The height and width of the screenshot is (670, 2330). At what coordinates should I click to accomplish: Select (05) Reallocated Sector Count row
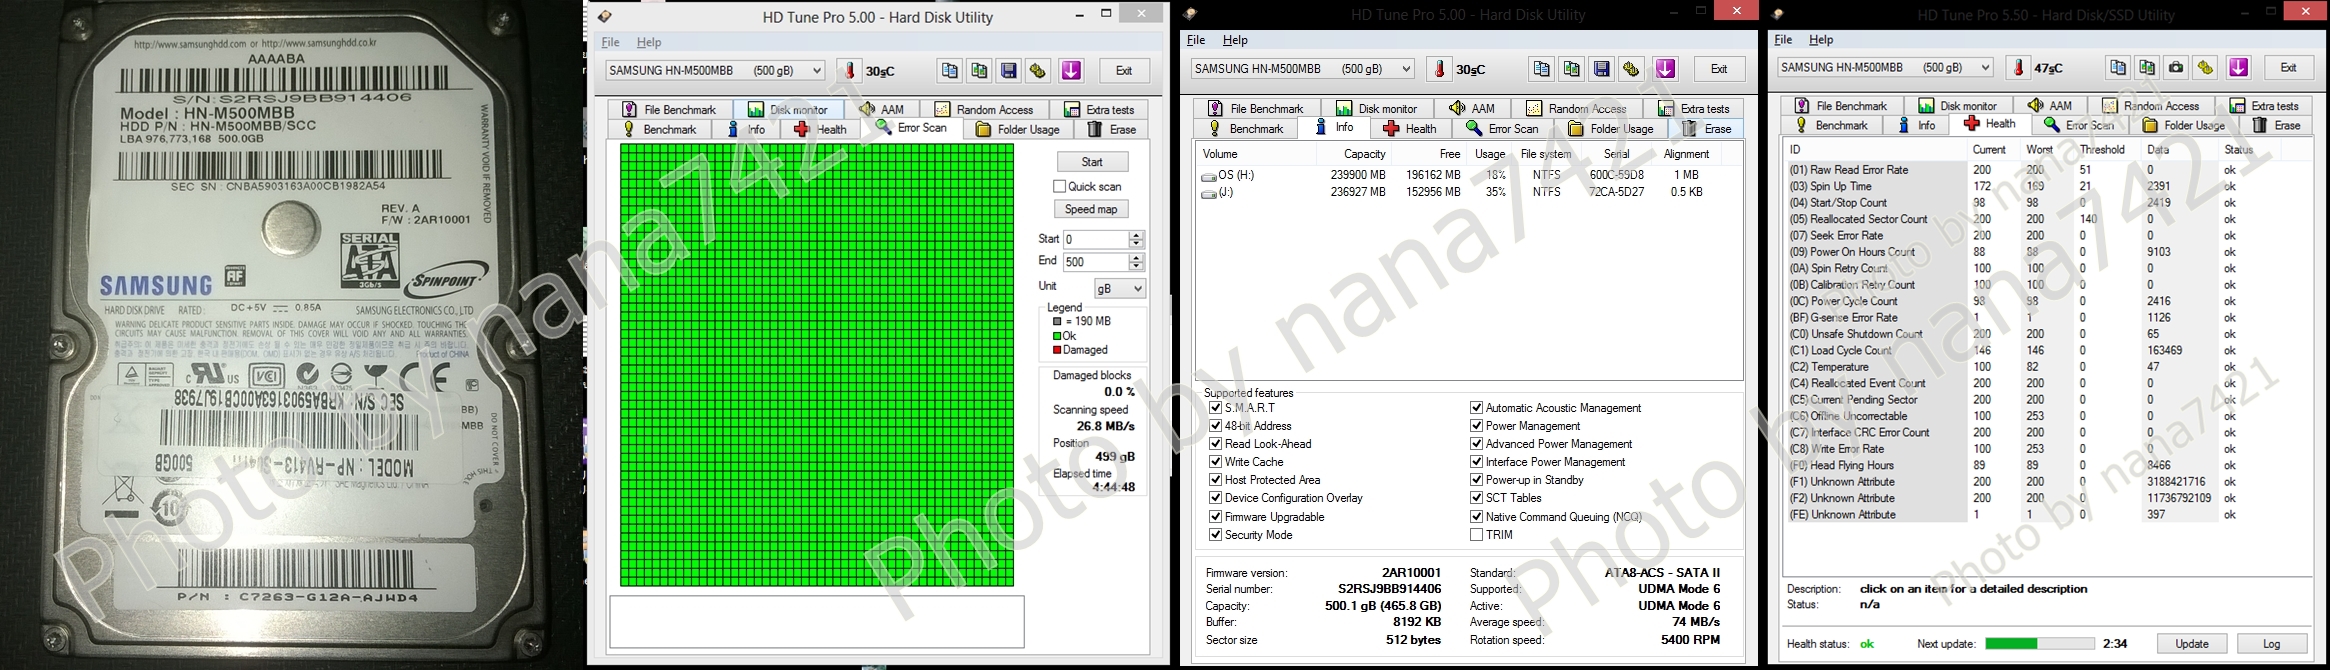click(x=2048, y=219)
